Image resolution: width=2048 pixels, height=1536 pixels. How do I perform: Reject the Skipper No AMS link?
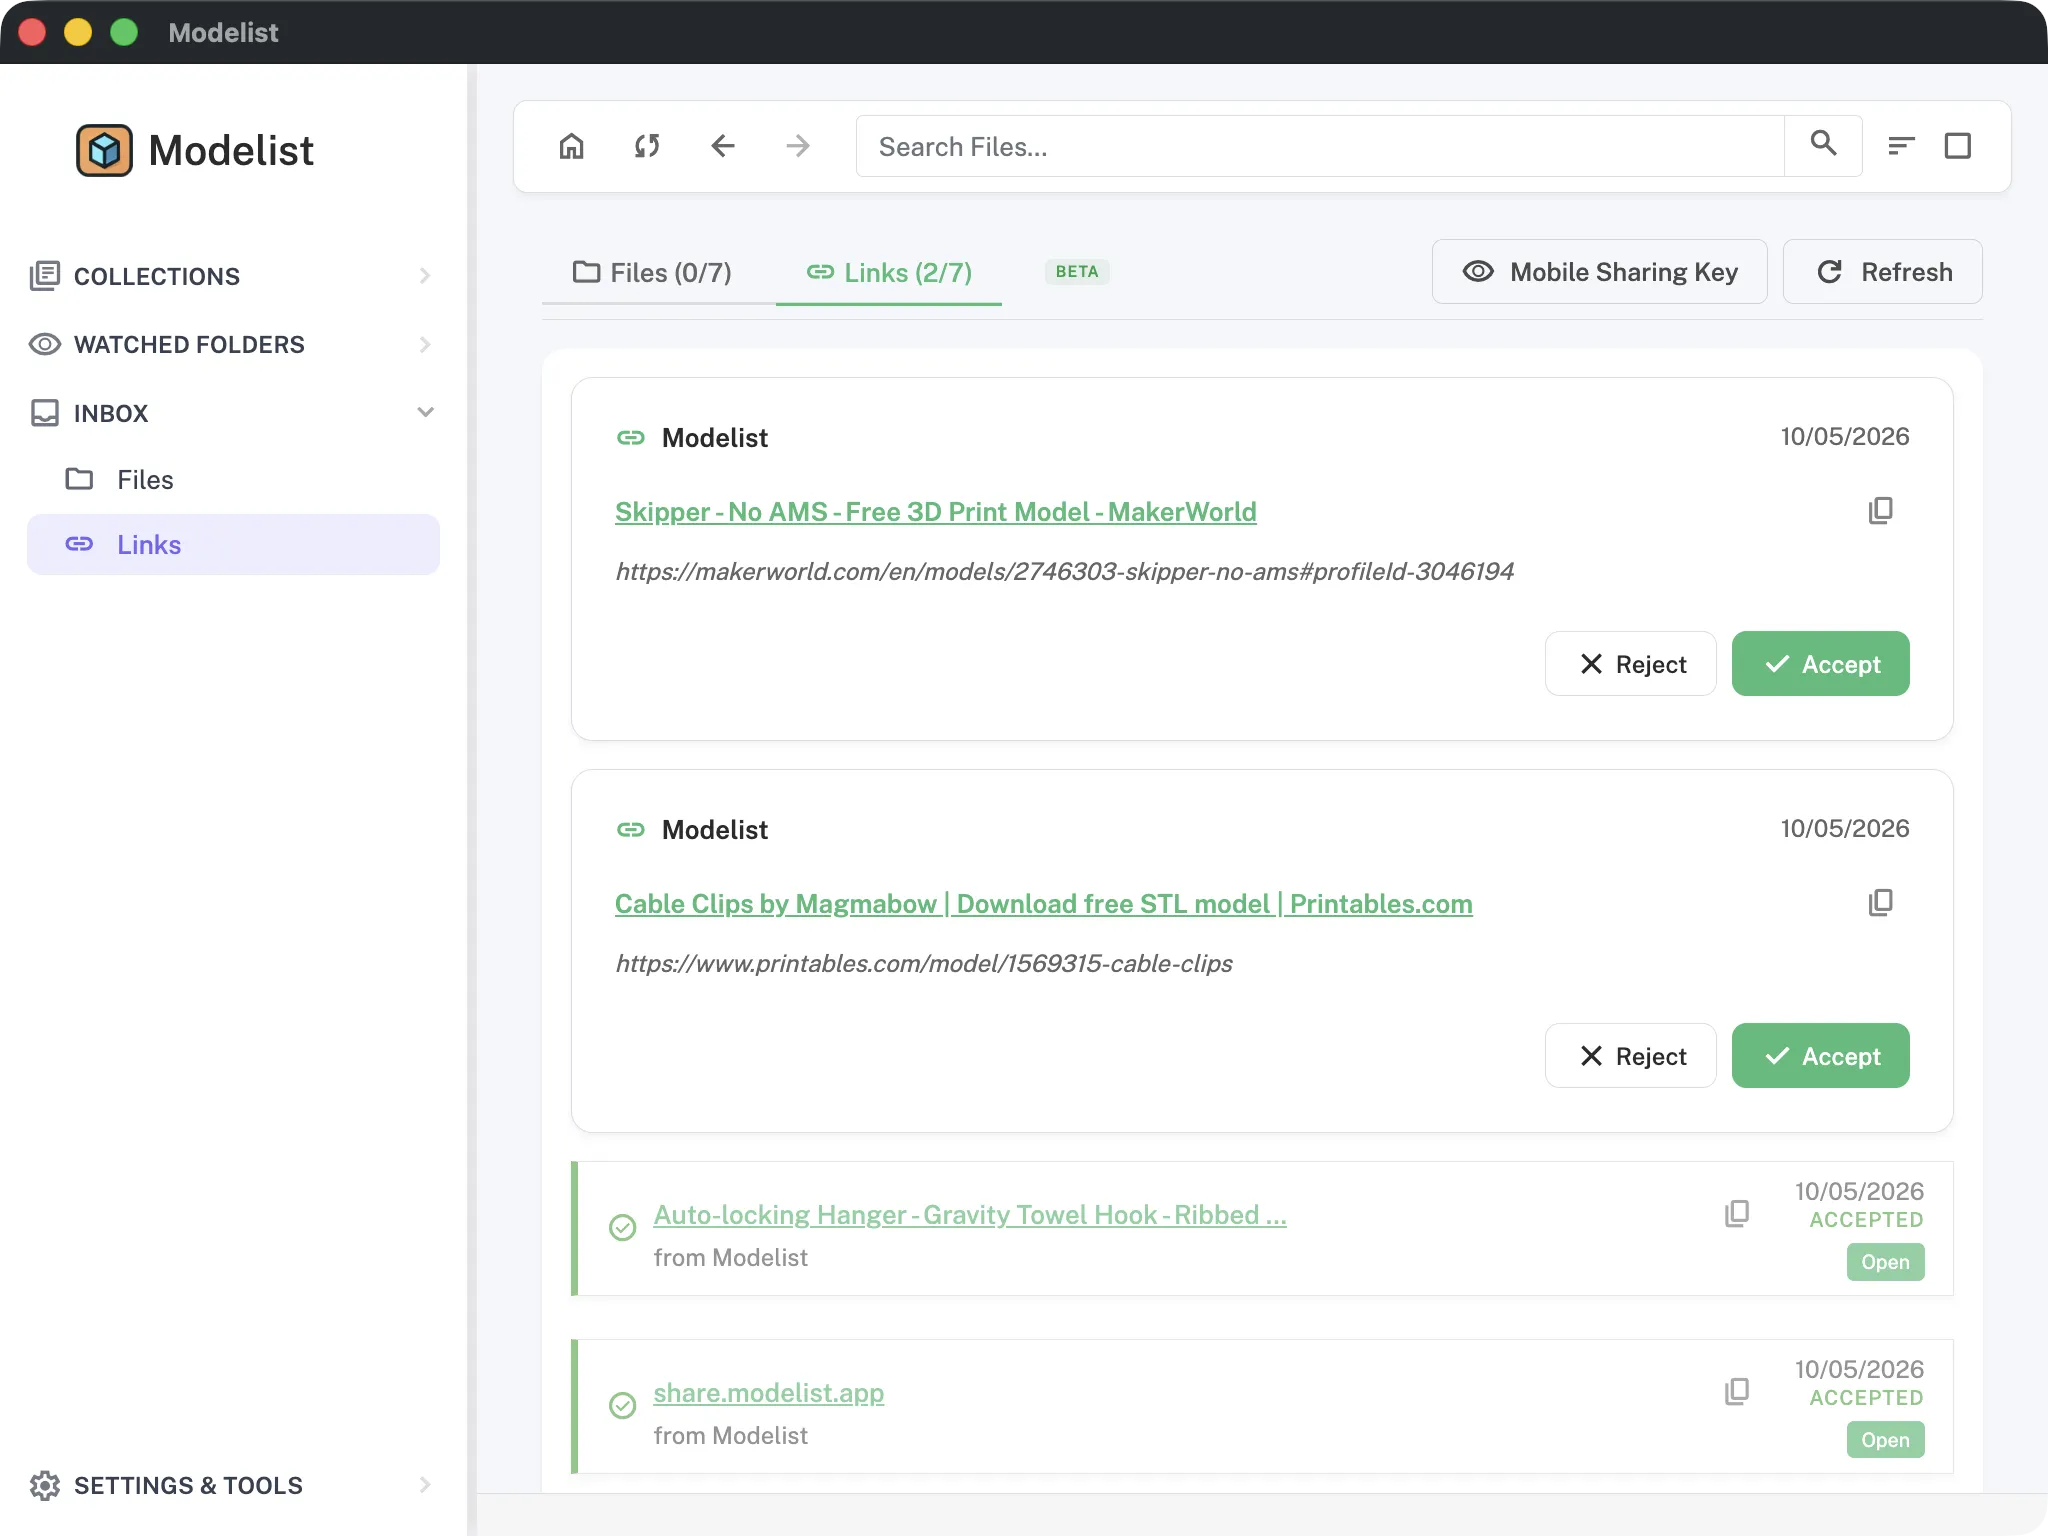click(x=1630, y=664)
